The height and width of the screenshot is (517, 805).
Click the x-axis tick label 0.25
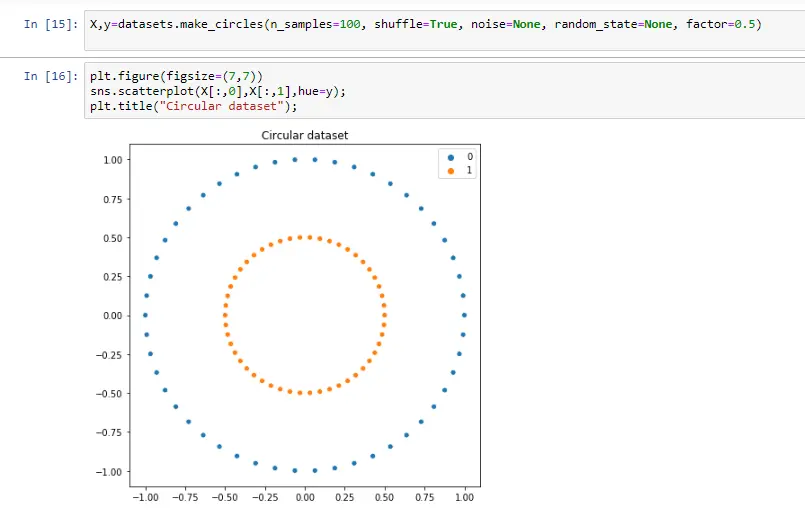click(x=344, y=497)
